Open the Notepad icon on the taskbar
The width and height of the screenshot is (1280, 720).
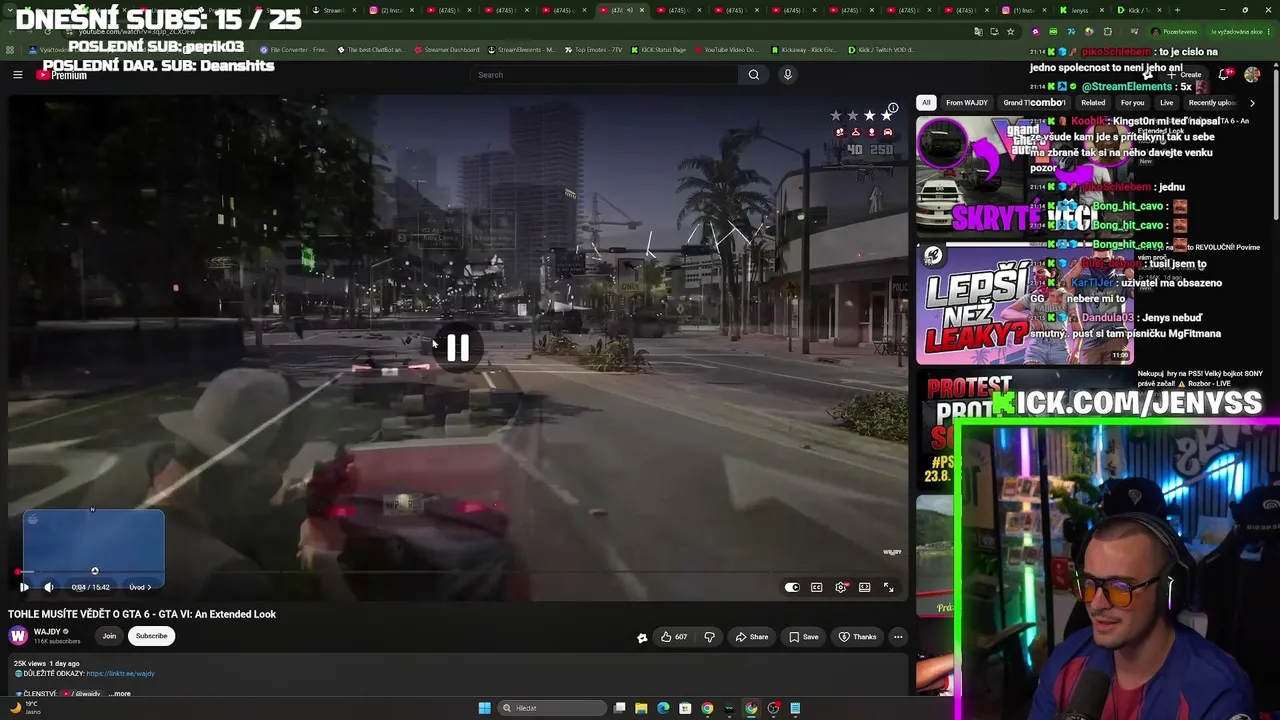coord(795,708)
